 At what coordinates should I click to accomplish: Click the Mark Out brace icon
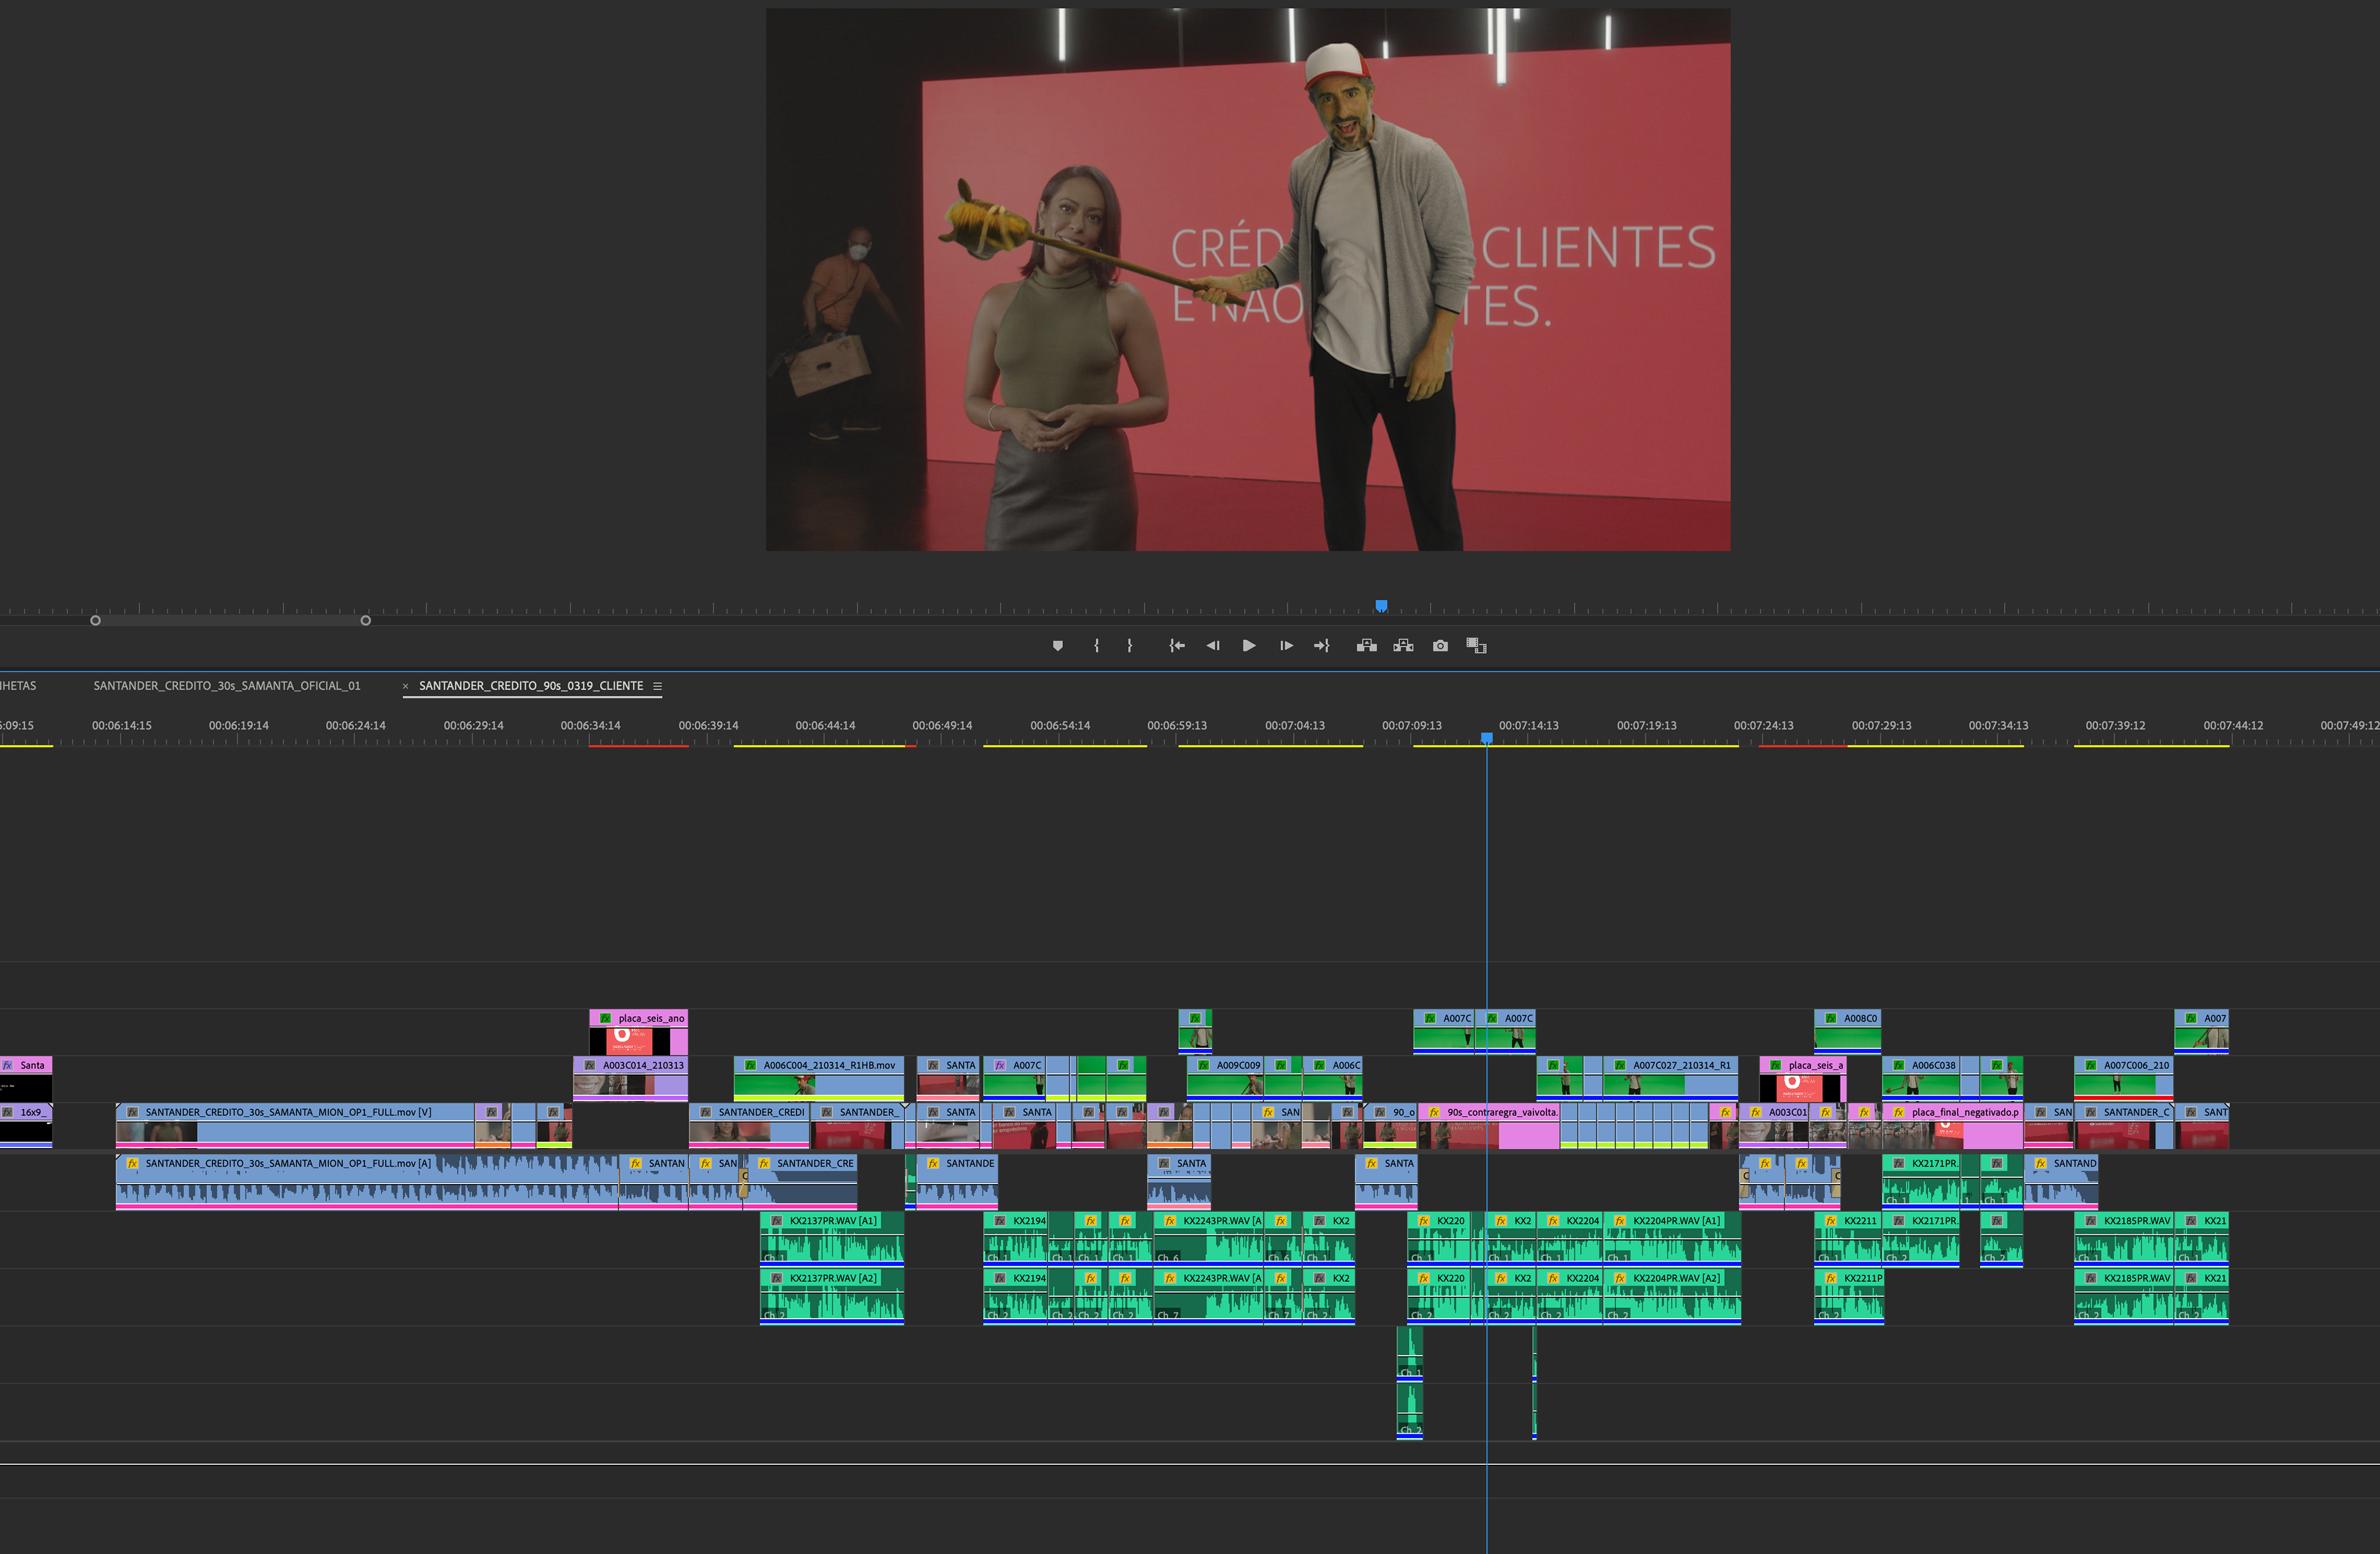(x=1130, y=646)
